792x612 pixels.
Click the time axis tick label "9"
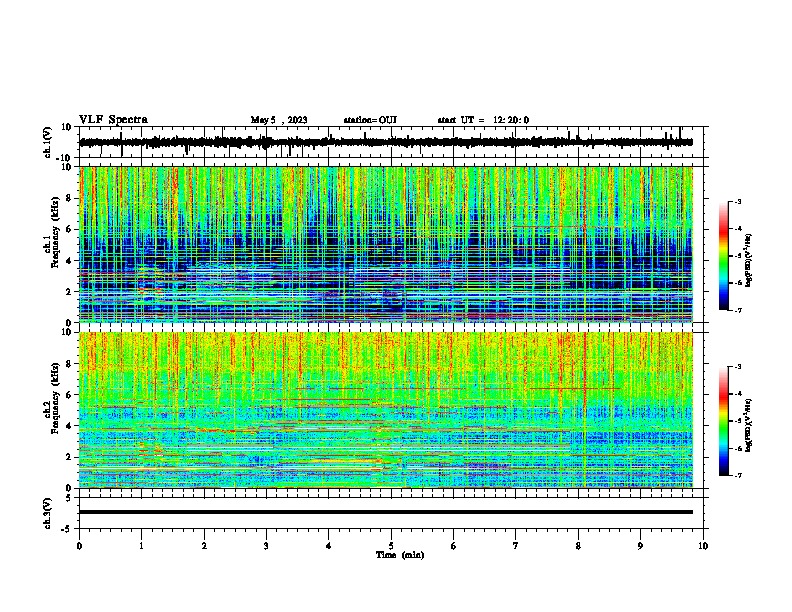[x=640, y=546]
